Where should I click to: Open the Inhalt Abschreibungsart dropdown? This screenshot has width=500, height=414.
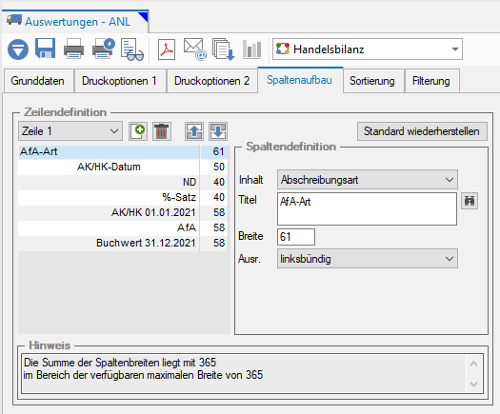pos(367,180)
